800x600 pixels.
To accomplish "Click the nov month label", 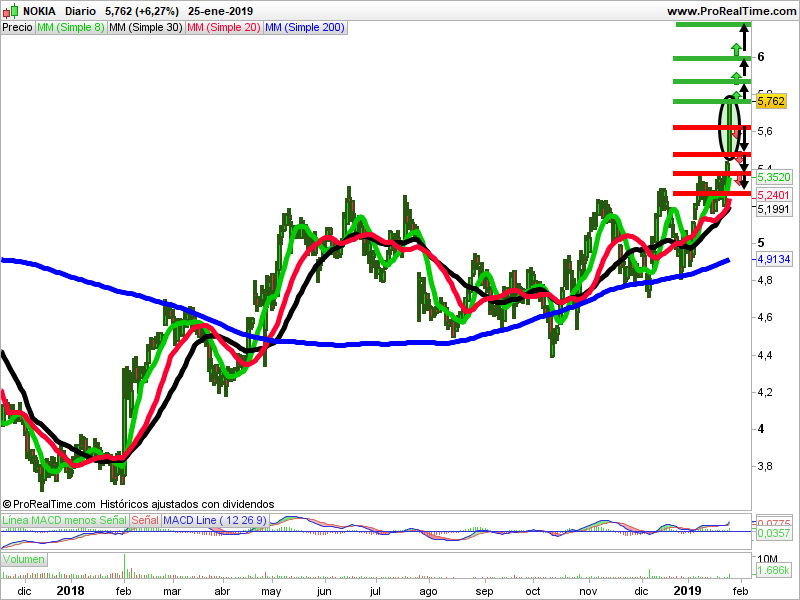I will coord(588,591).
